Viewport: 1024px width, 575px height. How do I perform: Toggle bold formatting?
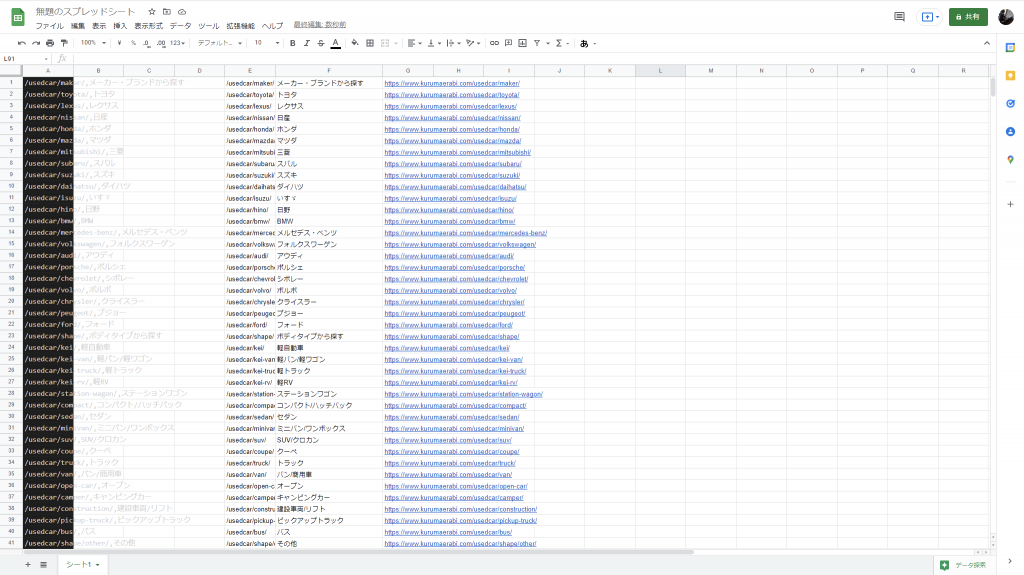coord(293,43)
